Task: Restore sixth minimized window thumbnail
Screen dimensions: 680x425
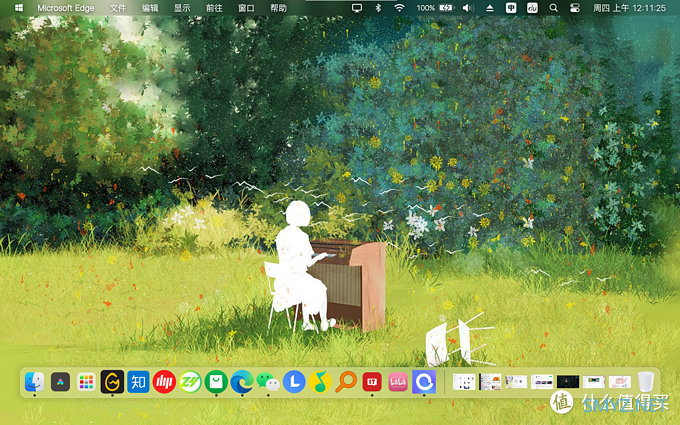Action: [594, 382]
